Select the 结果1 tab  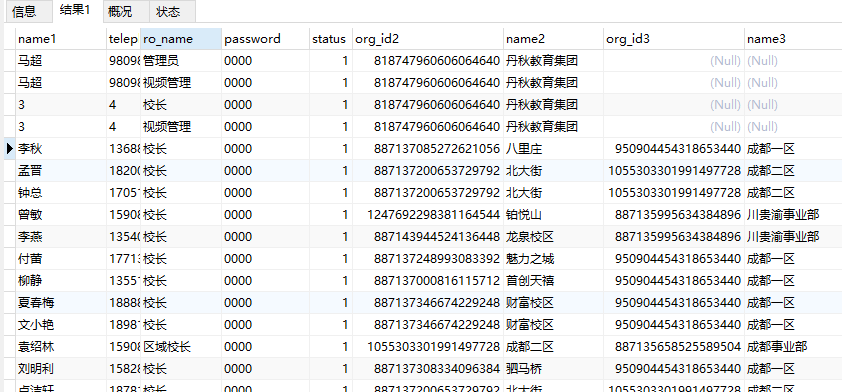pyautogui.click(x=75, y=10)
